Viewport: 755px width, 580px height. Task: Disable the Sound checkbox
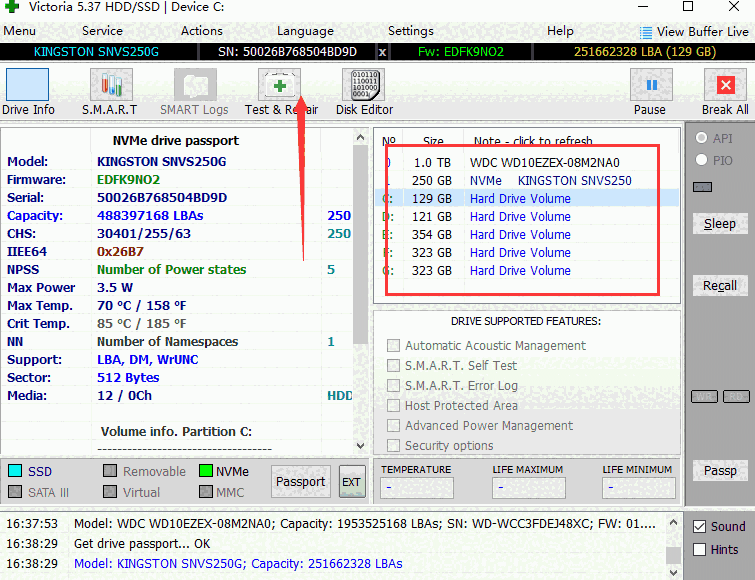[x=700, y=527]
